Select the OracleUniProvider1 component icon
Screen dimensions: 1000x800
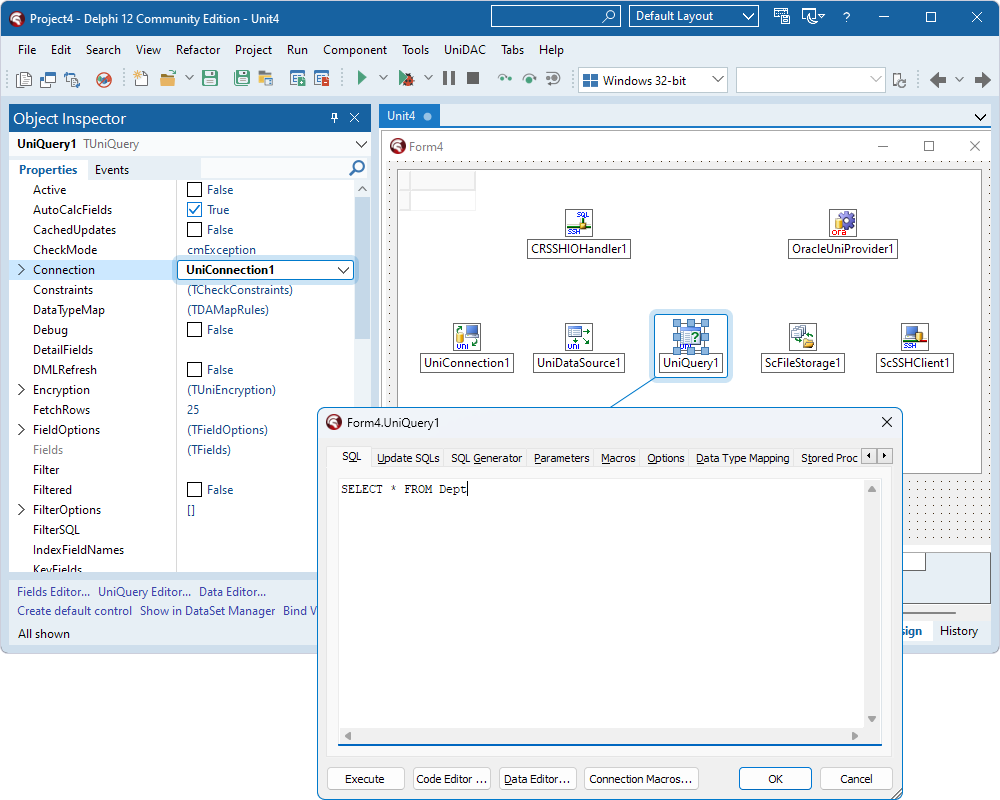tap(842, 222)
